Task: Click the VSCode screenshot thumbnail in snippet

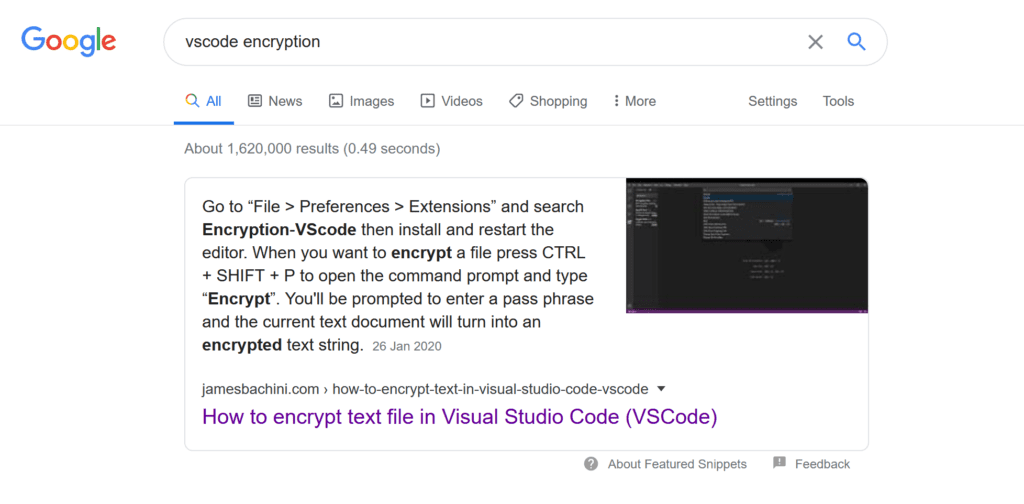Action: tap(746, 245)
